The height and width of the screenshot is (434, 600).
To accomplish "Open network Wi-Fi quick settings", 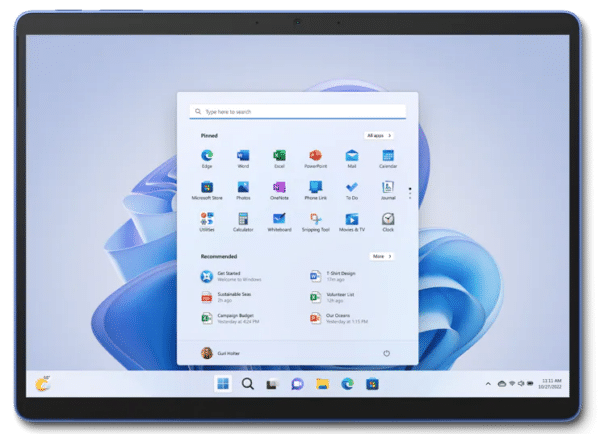I will pyautogui.click(x=512, y=383).
